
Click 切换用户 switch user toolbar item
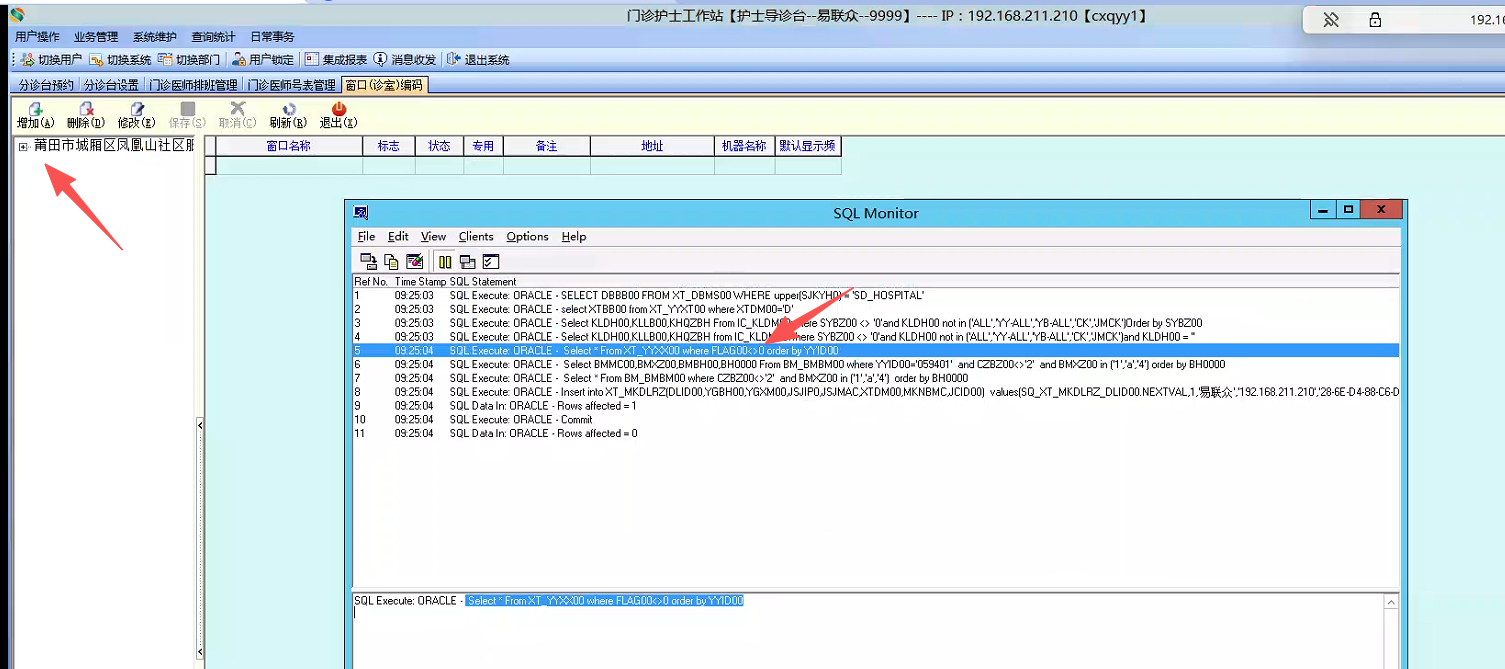point(52,60)
